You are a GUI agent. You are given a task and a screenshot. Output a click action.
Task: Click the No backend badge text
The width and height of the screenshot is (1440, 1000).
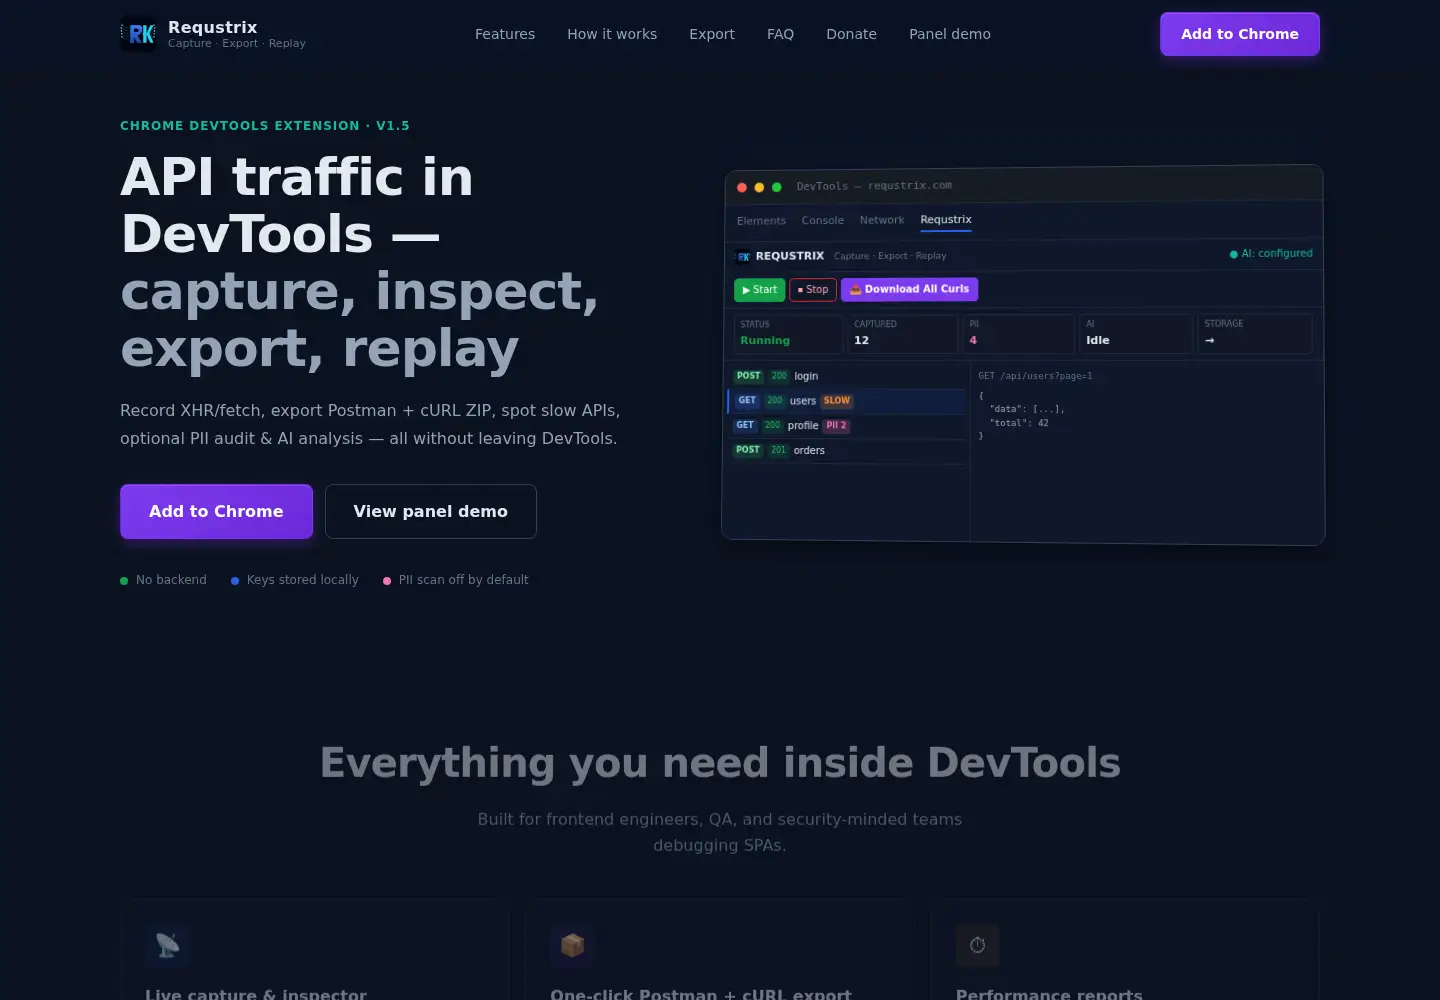coord(171,580)
